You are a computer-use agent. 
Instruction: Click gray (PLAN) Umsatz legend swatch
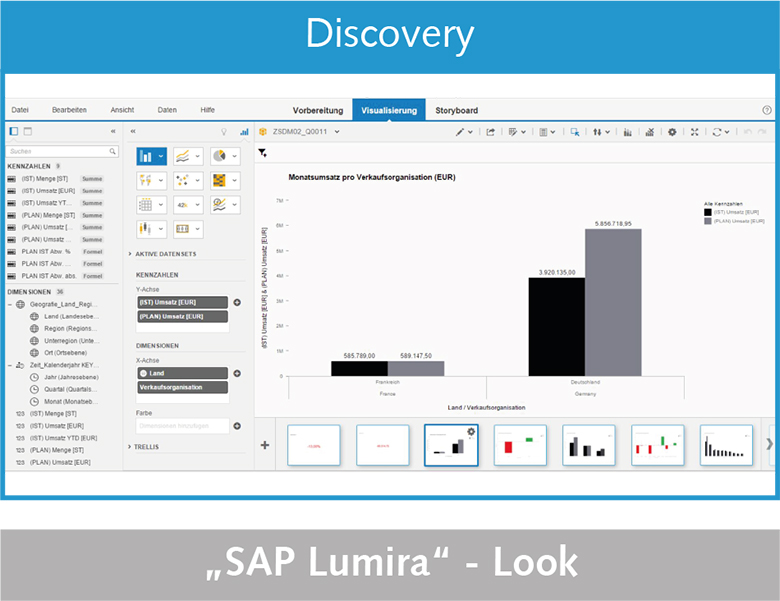pos(707,221)
